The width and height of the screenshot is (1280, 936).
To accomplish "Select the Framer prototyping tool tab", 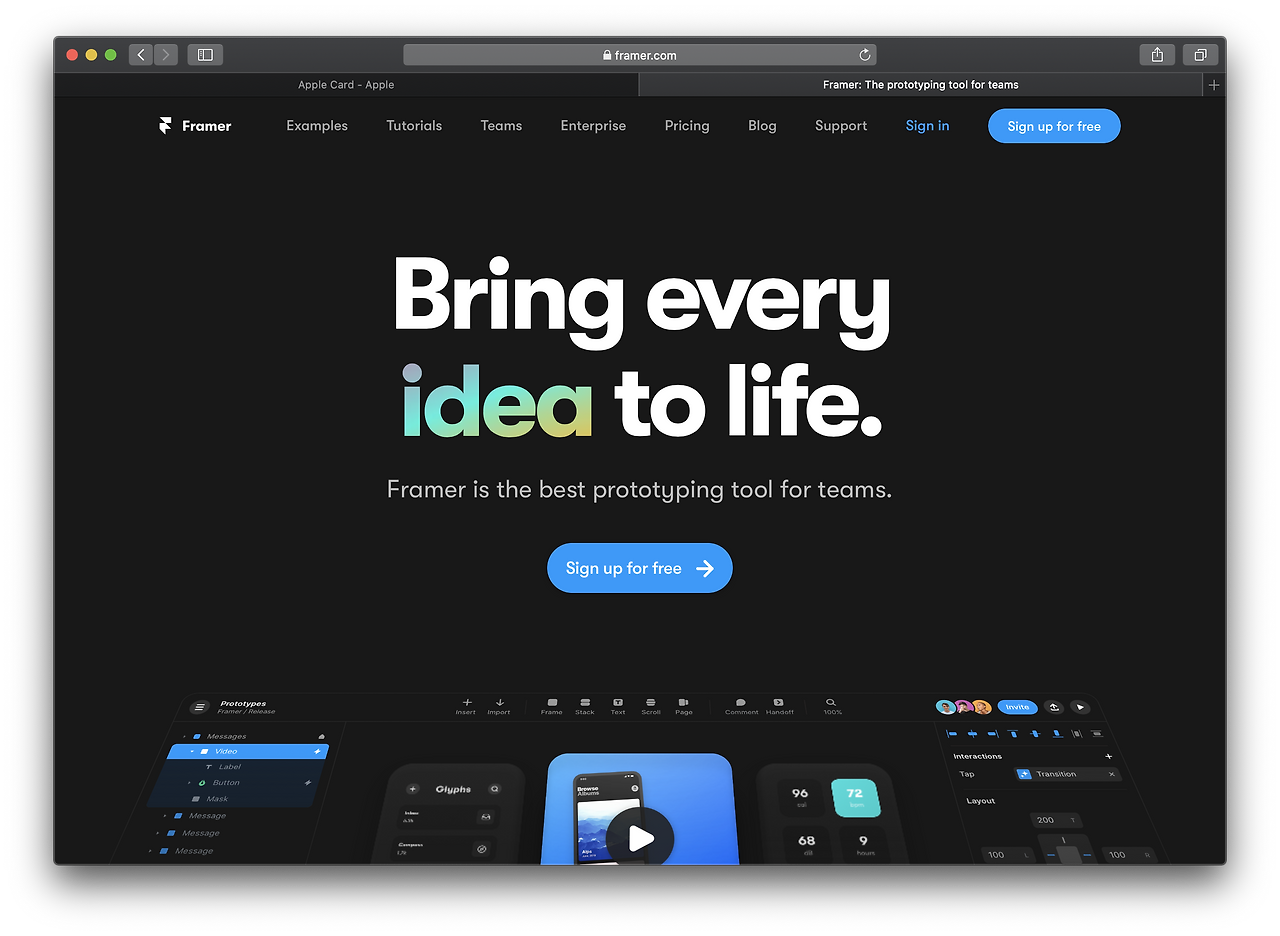I will 920,85.
